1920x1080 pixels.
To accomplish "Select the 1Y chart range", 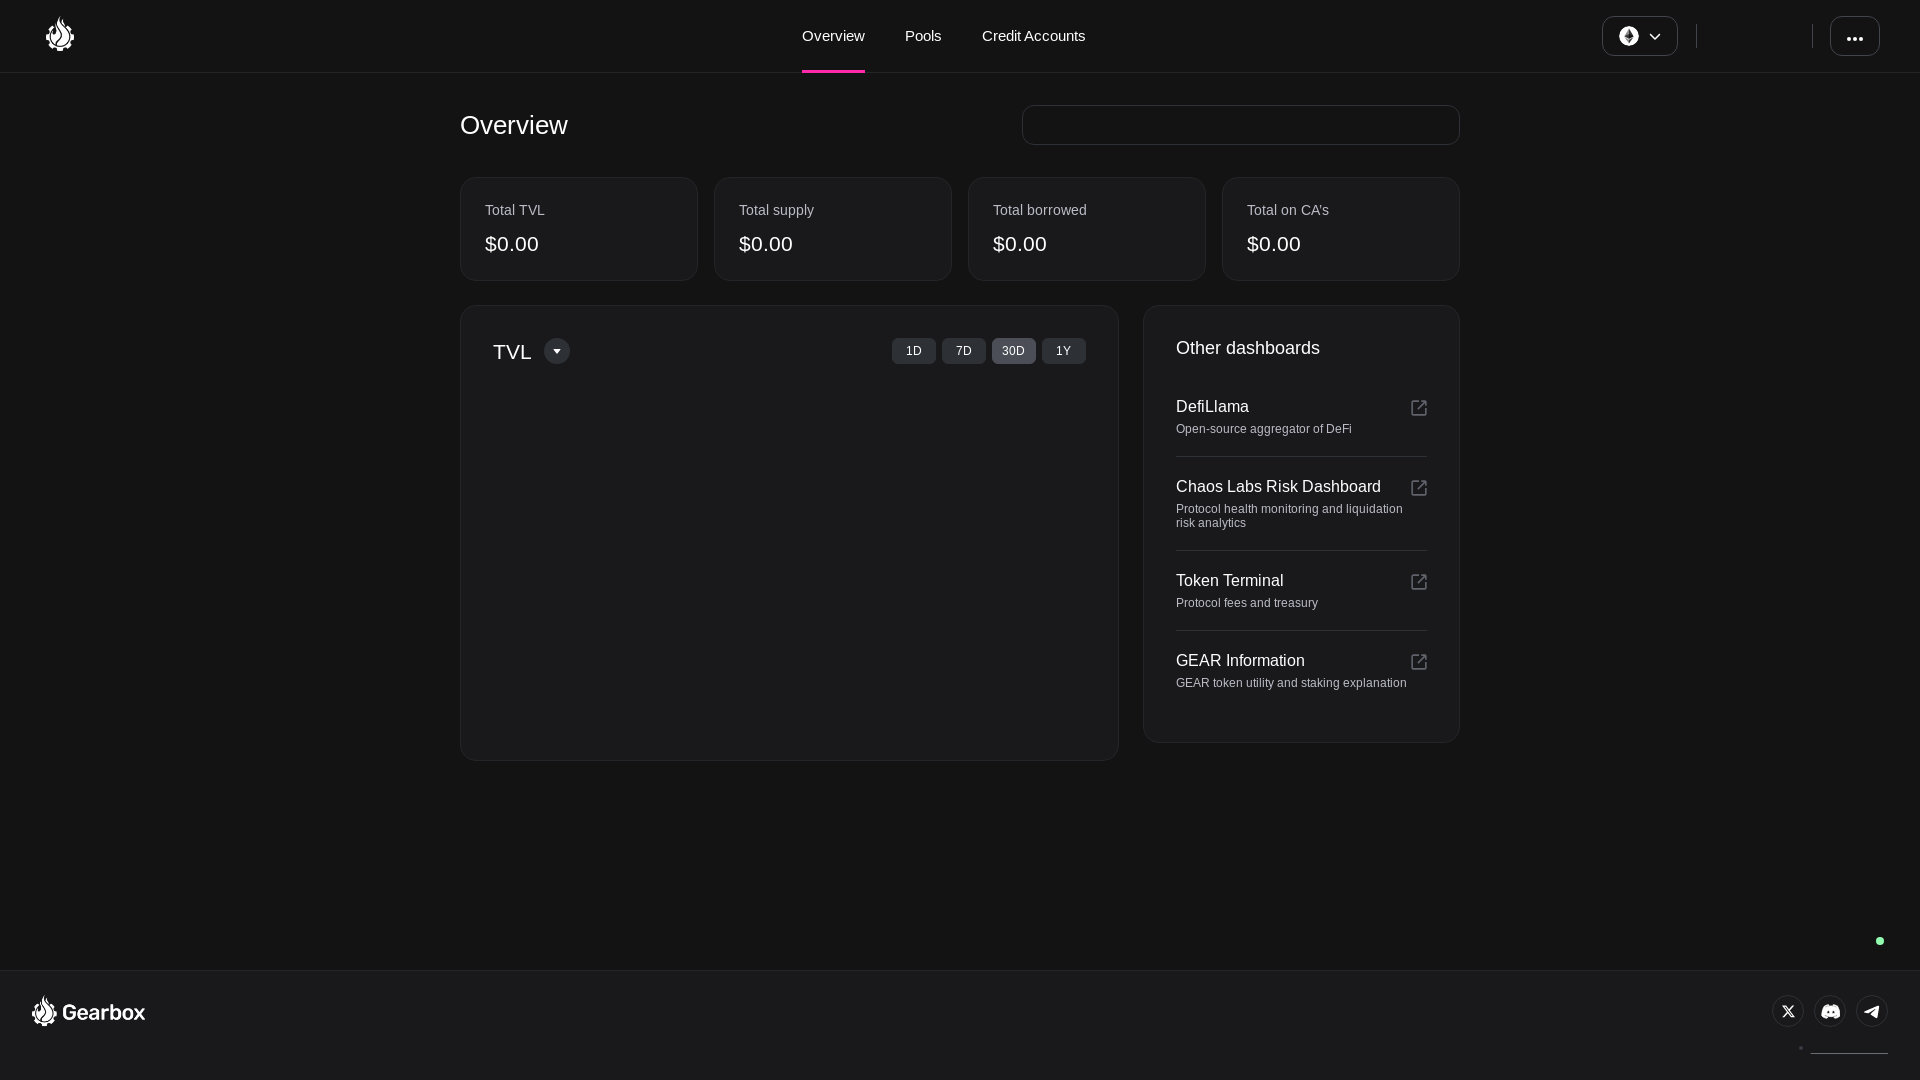I will [1063, 351].
